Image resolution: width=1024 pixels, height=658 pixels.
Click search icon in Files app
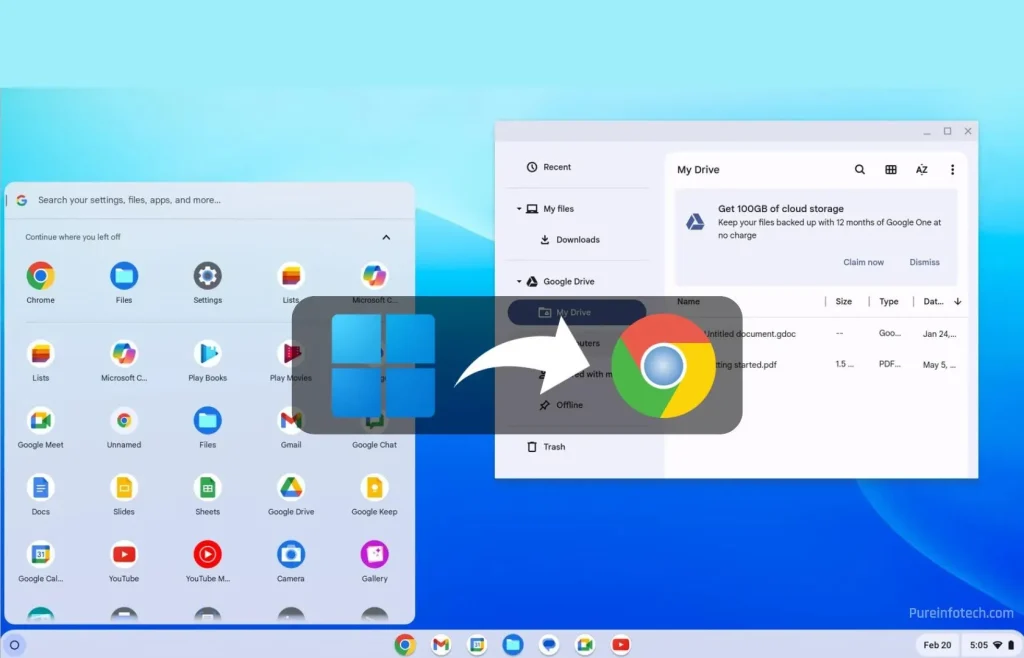coord(860,170)
